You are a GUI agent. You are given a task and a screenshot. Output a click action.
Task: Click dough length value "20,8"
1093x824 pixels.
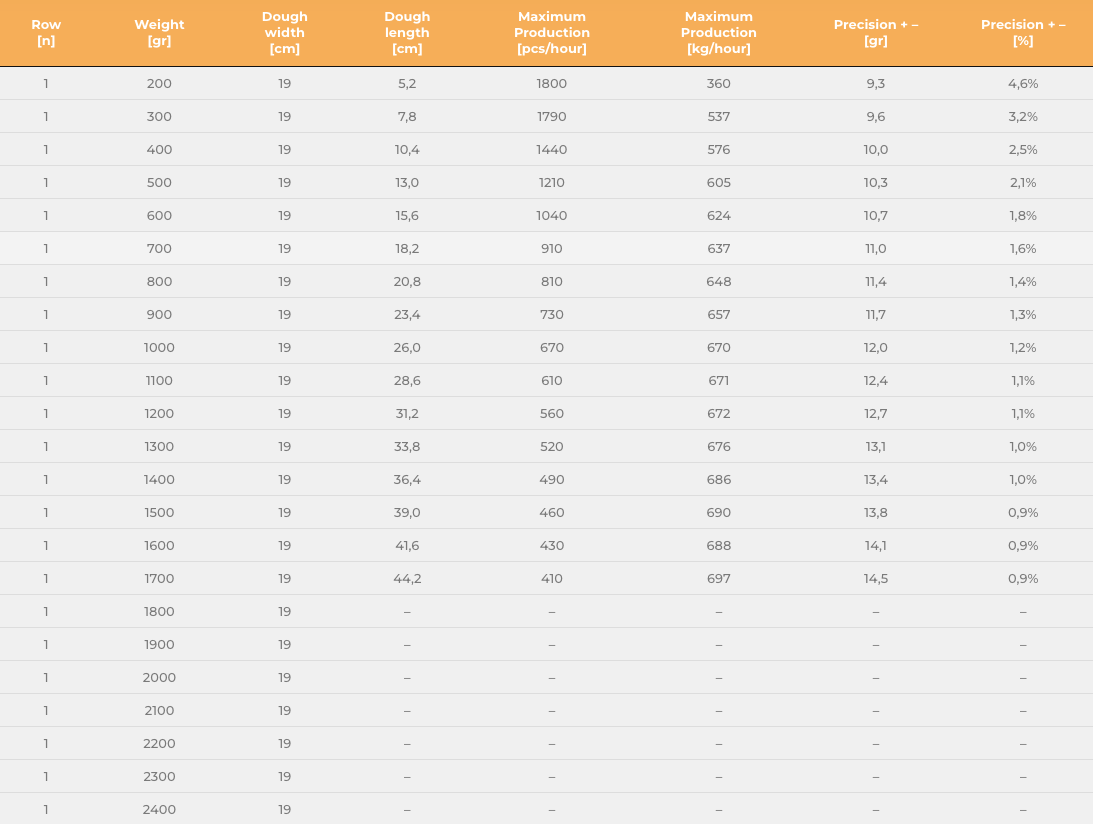[x=407, y=282]
